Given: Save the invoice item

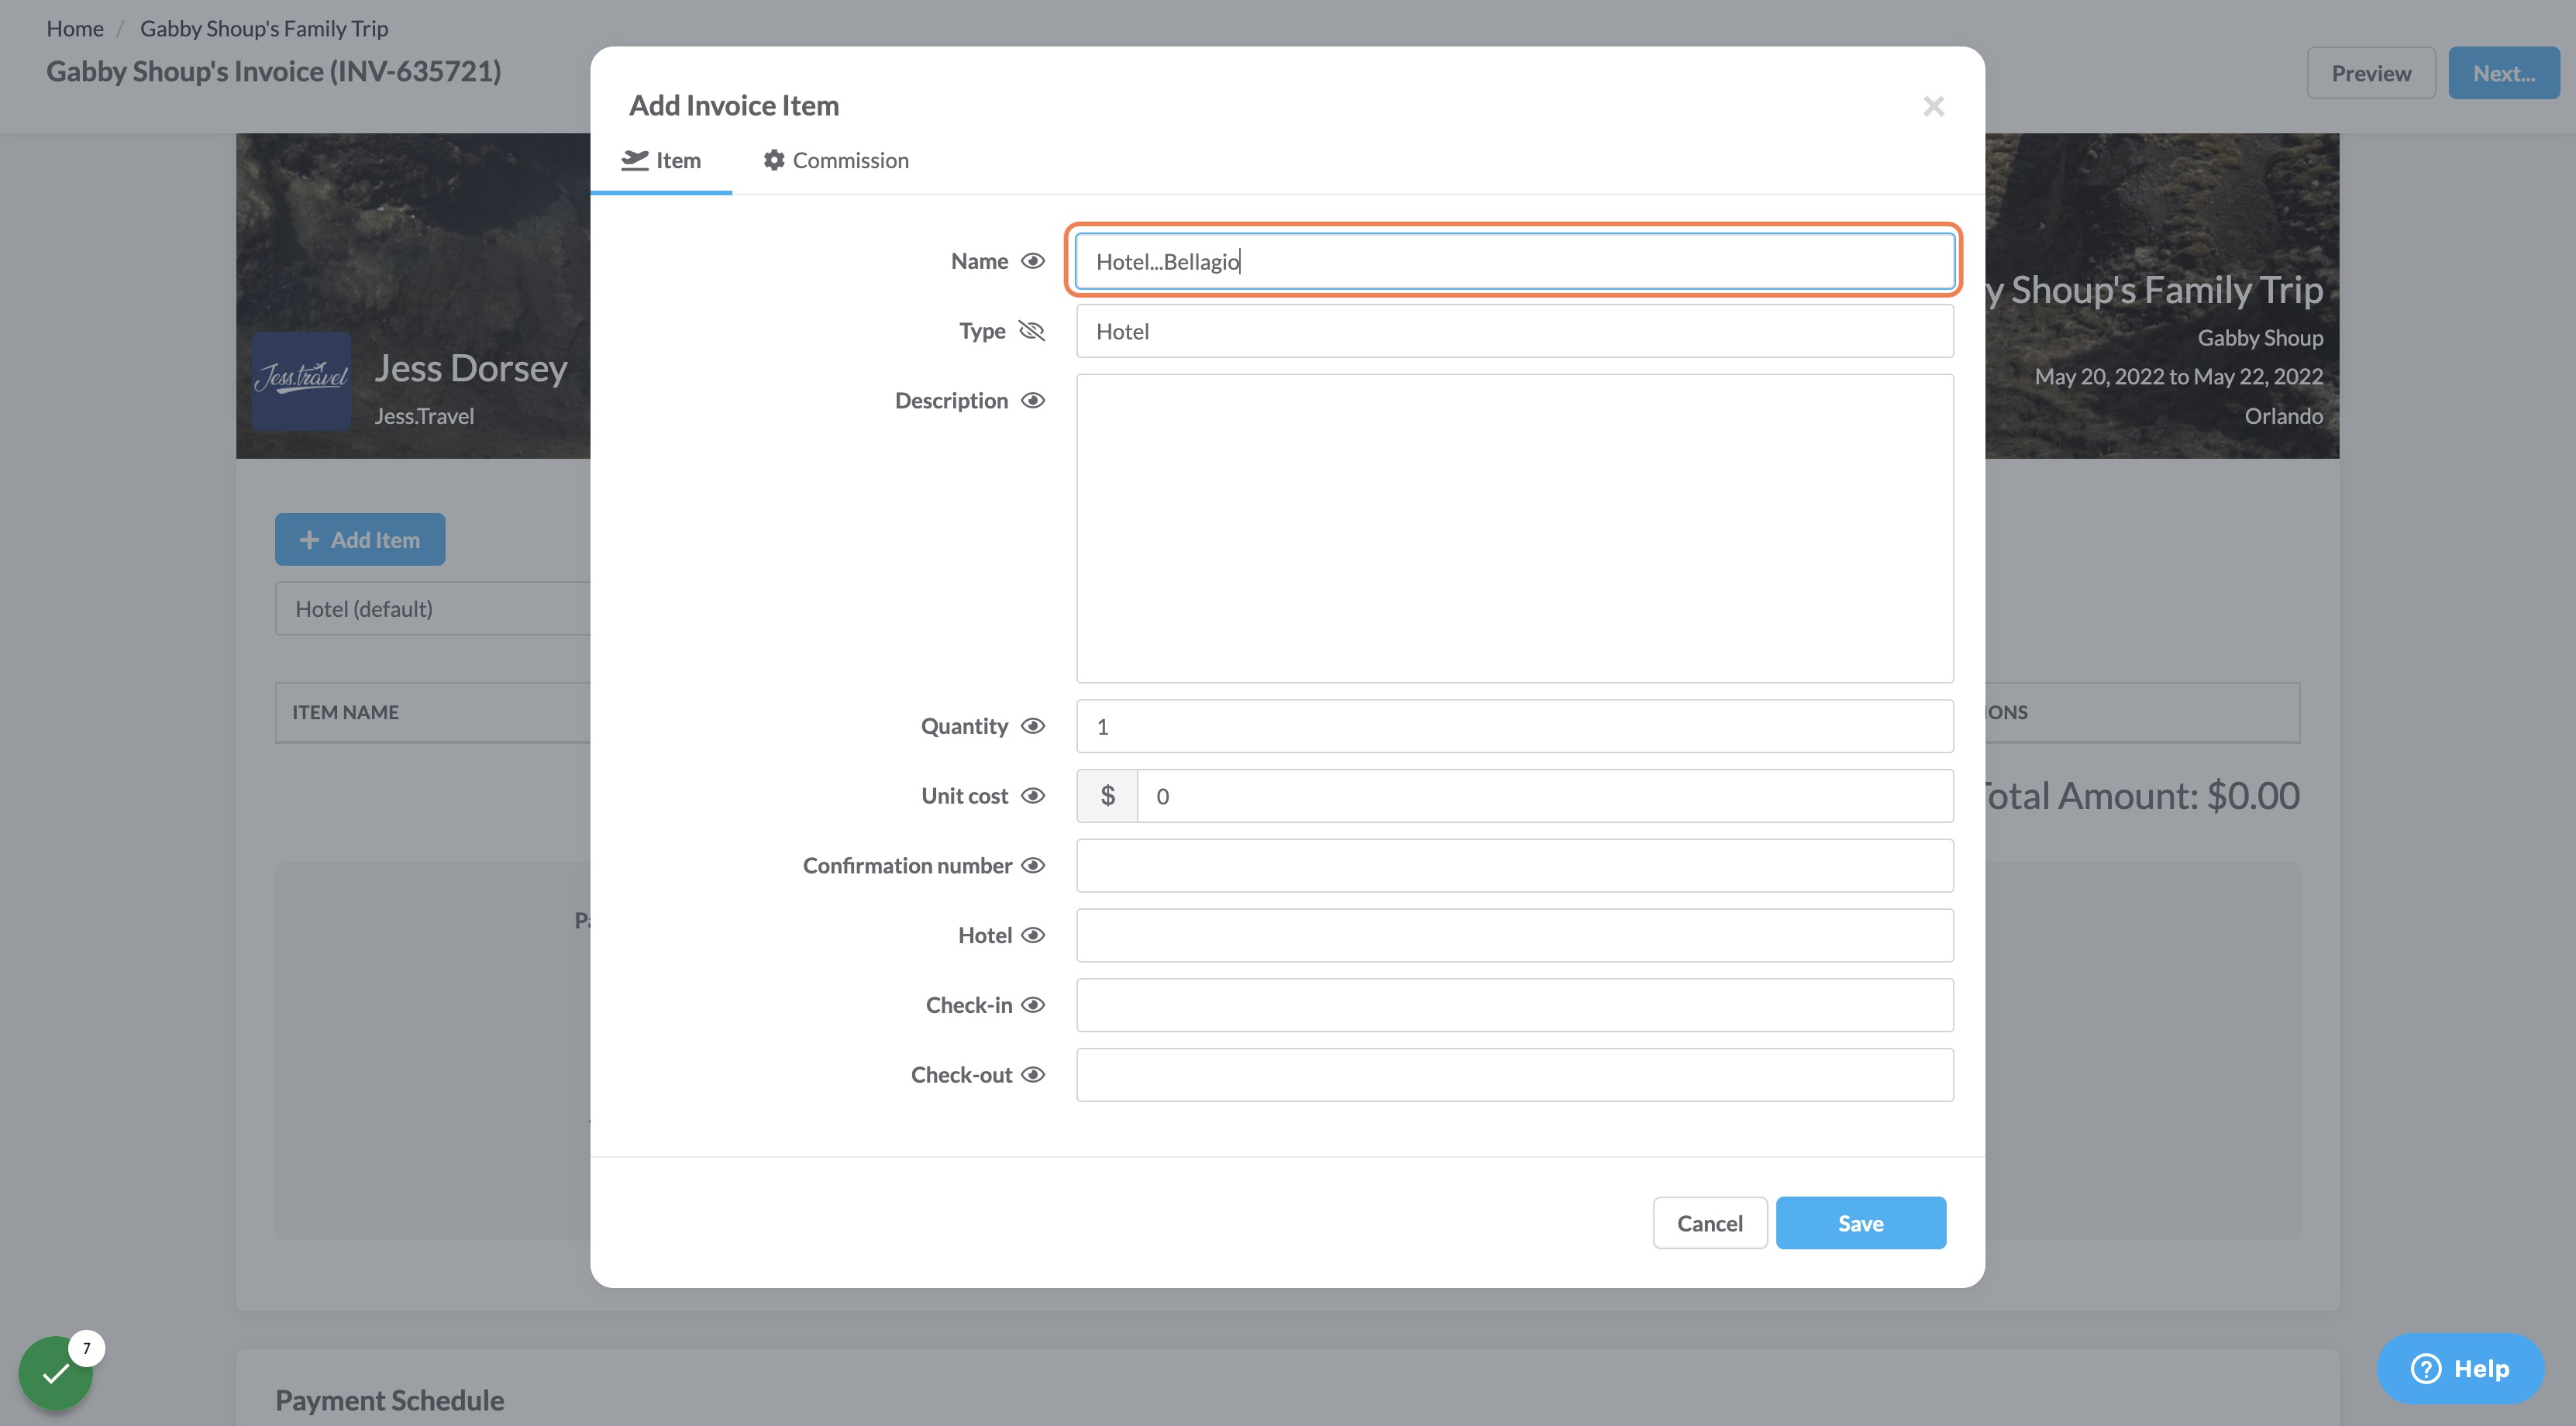Looking at the screenshot, I should tap(1860, 1223).
